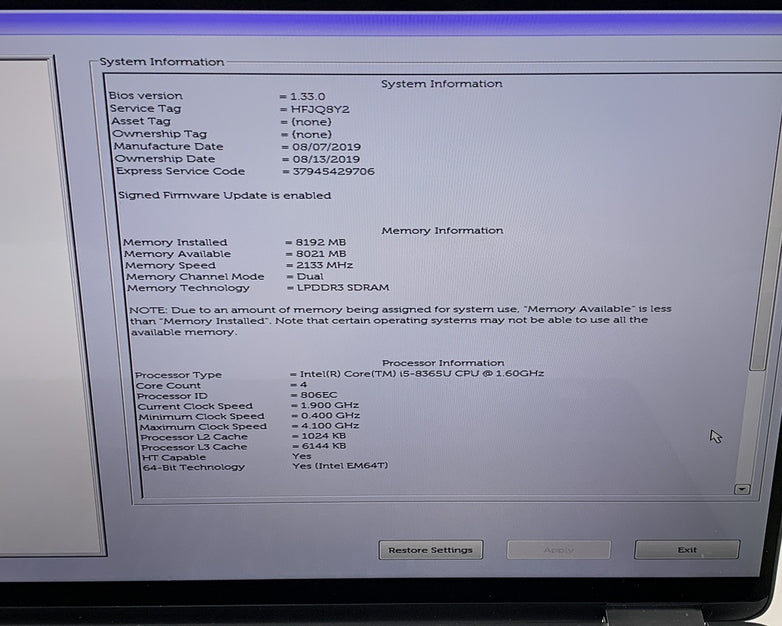Image resolution: width=782 pixels, height=626 pixels.
Task: Select Processor Type value Intel Core i5-8365U
Action: click(422, 374)
